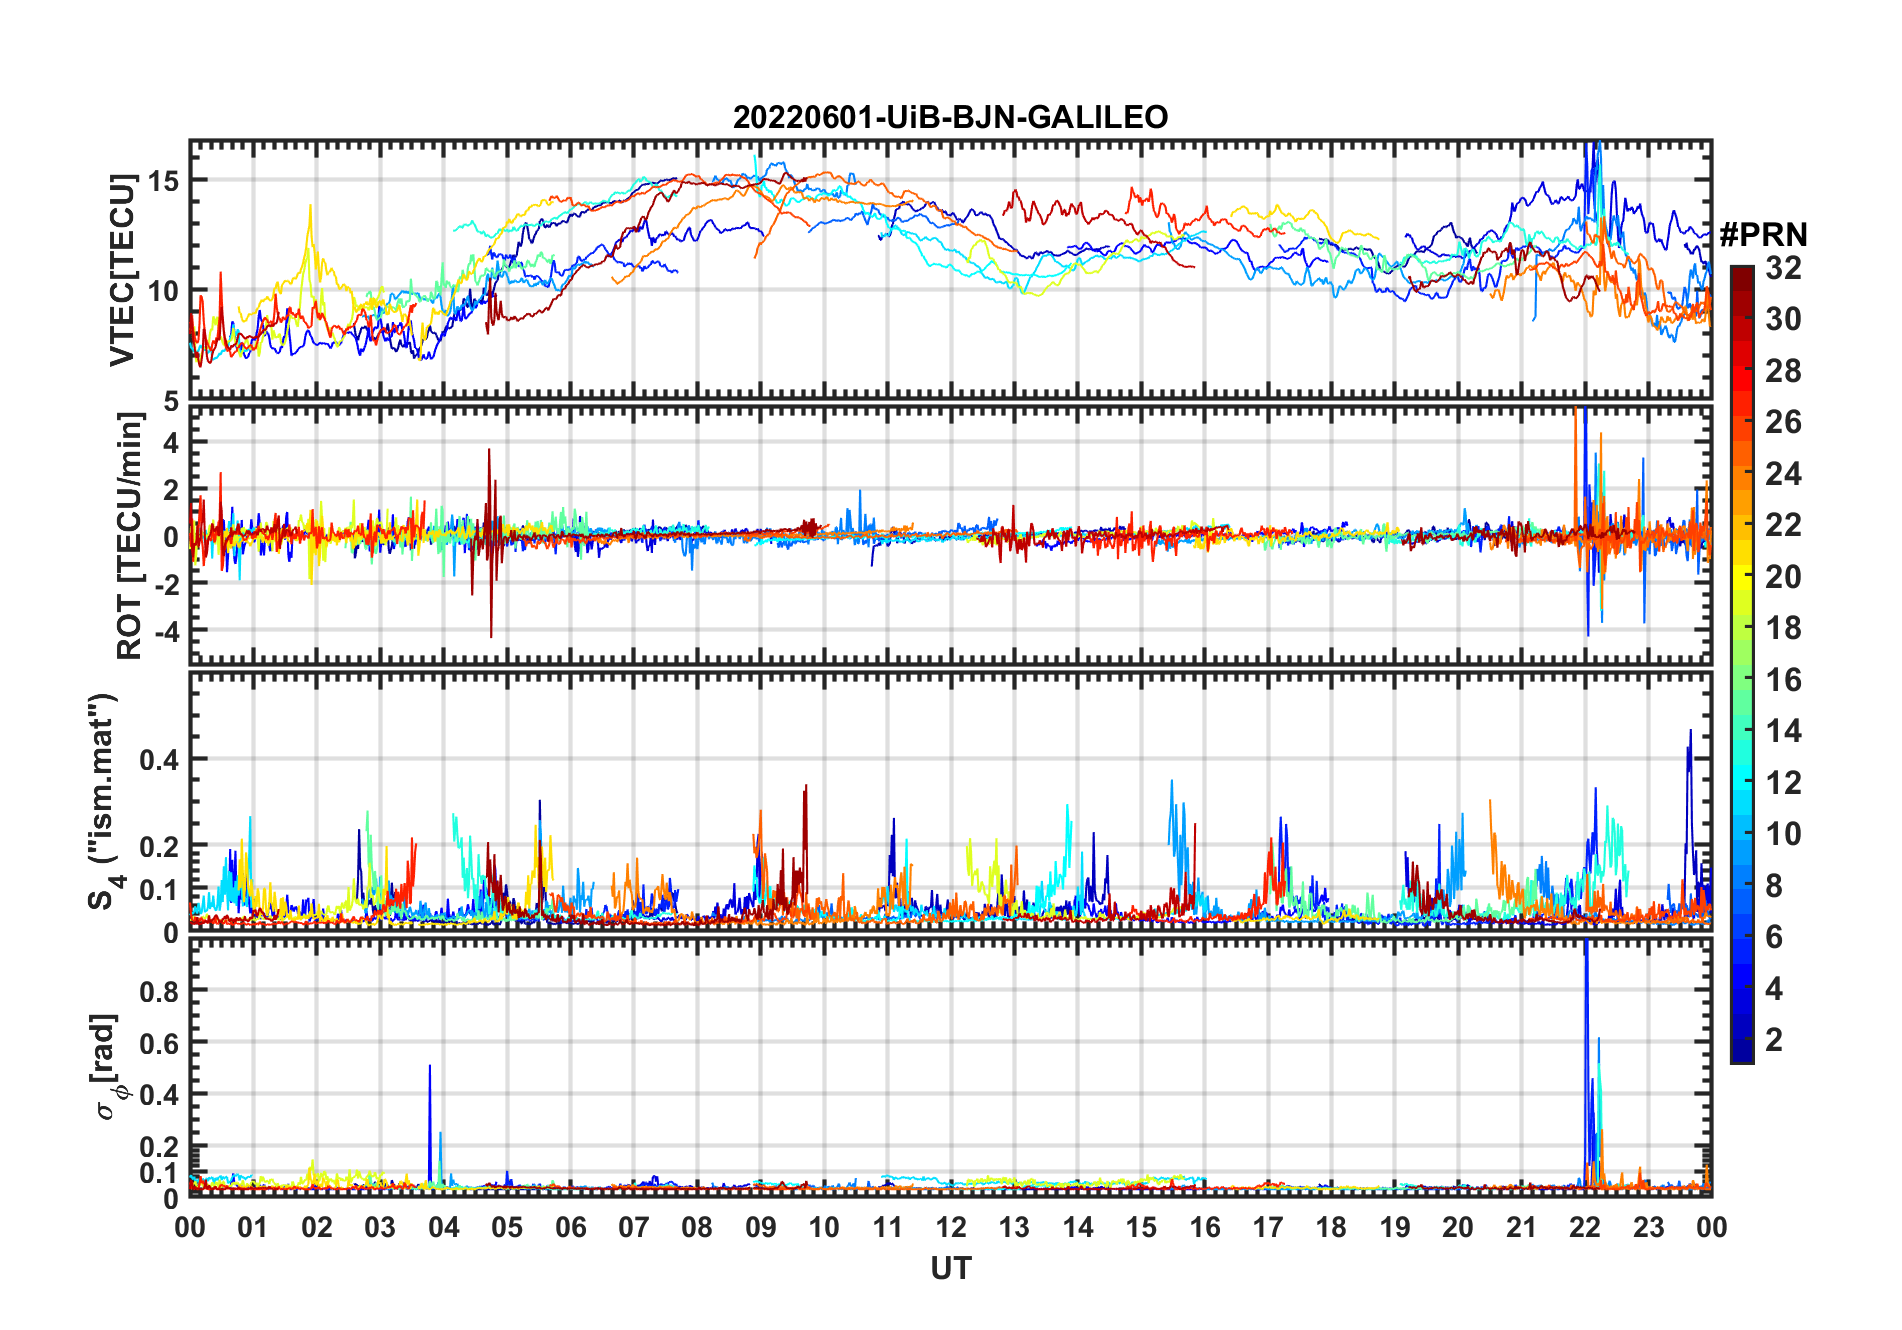Image resolution: width=1902 pixels, height=1330 pixels.
Task: Click inside the S4 scintillation plot panel
Action: (x=950, y=802)
